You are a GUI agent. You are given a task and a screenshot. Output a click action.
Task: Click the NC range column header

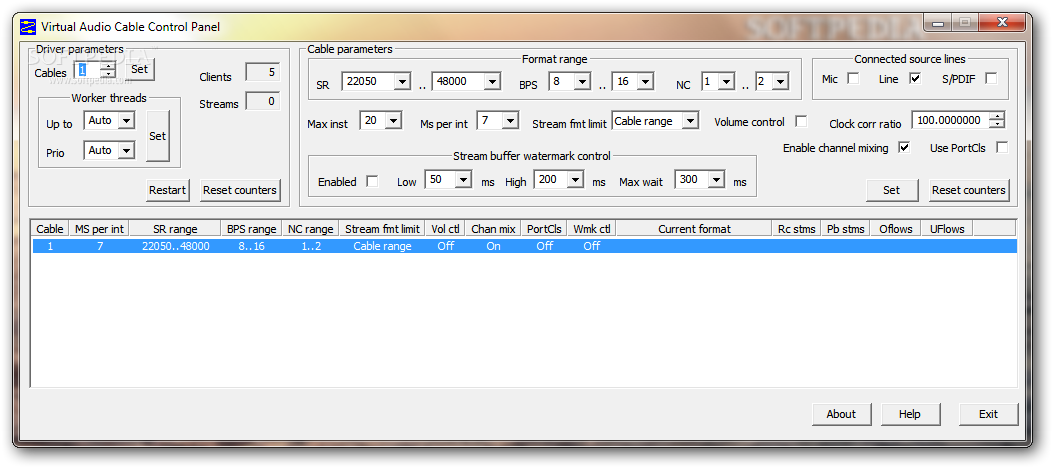[x=311, y=229]
